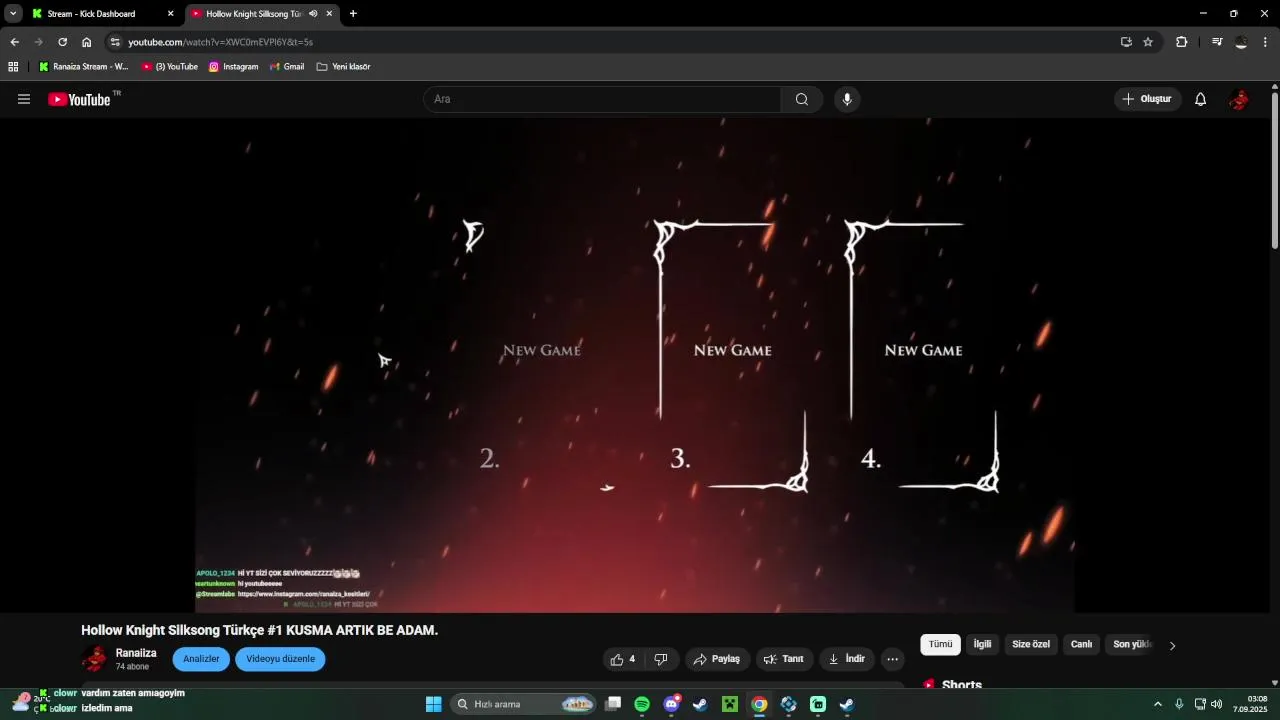Click the browser forward arrow
This screenshot has width=1280, height=720.
[38, 42]
